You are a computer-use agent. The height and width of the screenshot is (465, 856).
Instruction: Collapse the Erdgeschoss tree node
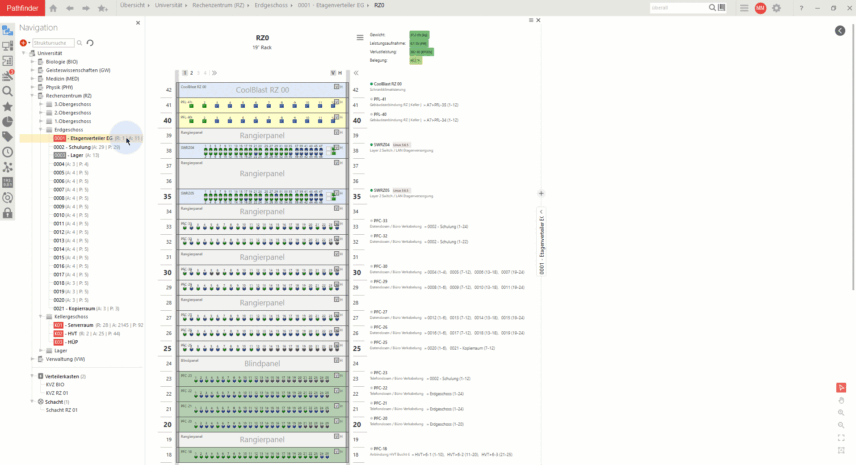point(40,129)
